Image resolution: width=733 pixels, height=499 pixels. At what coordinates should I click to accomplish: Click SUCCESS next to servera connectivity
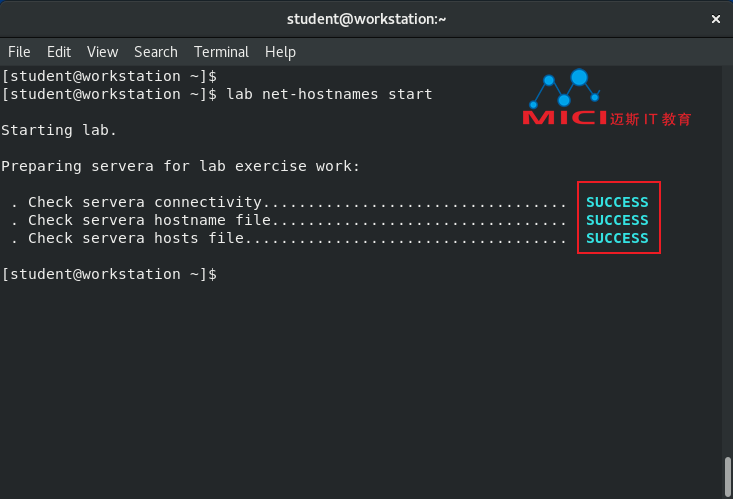(x=617, y=202)
